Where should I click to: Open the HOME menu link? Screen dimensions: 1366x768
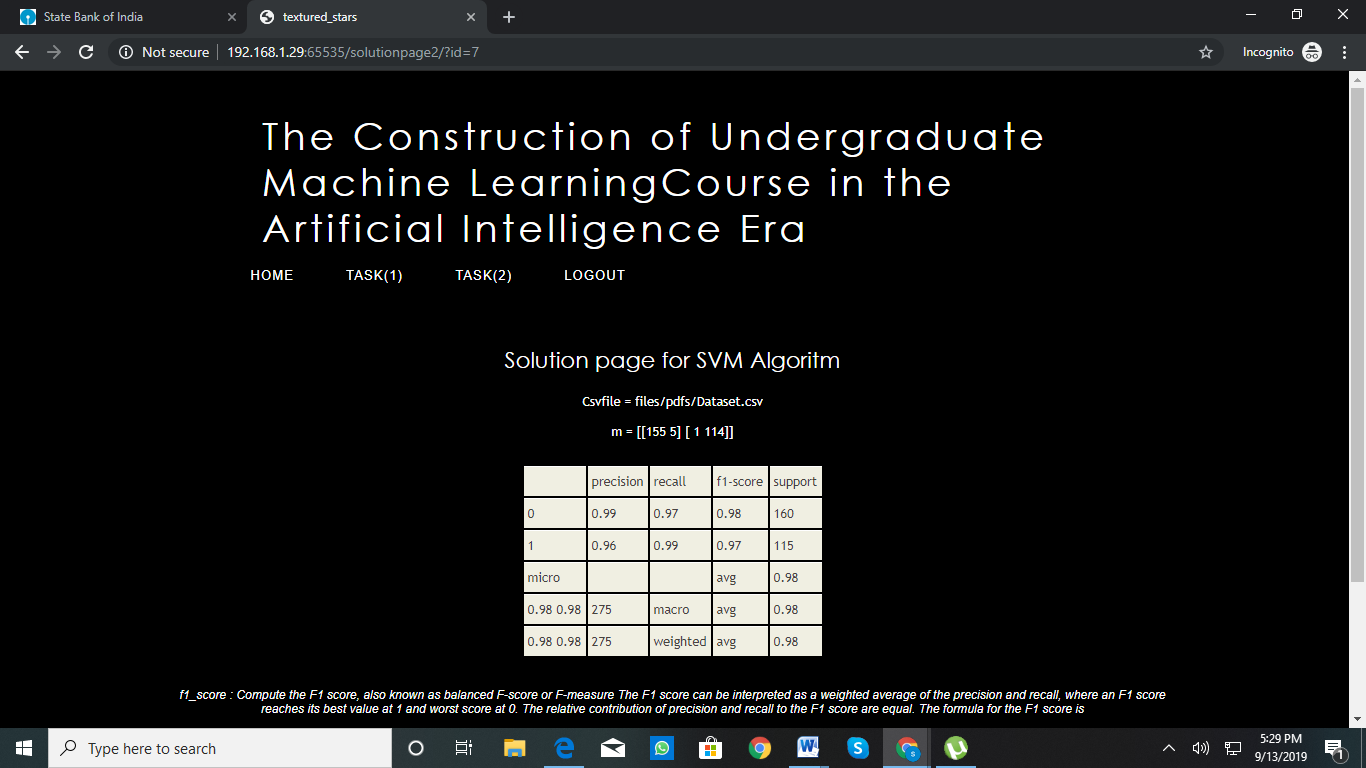click(x=272, y=275)
